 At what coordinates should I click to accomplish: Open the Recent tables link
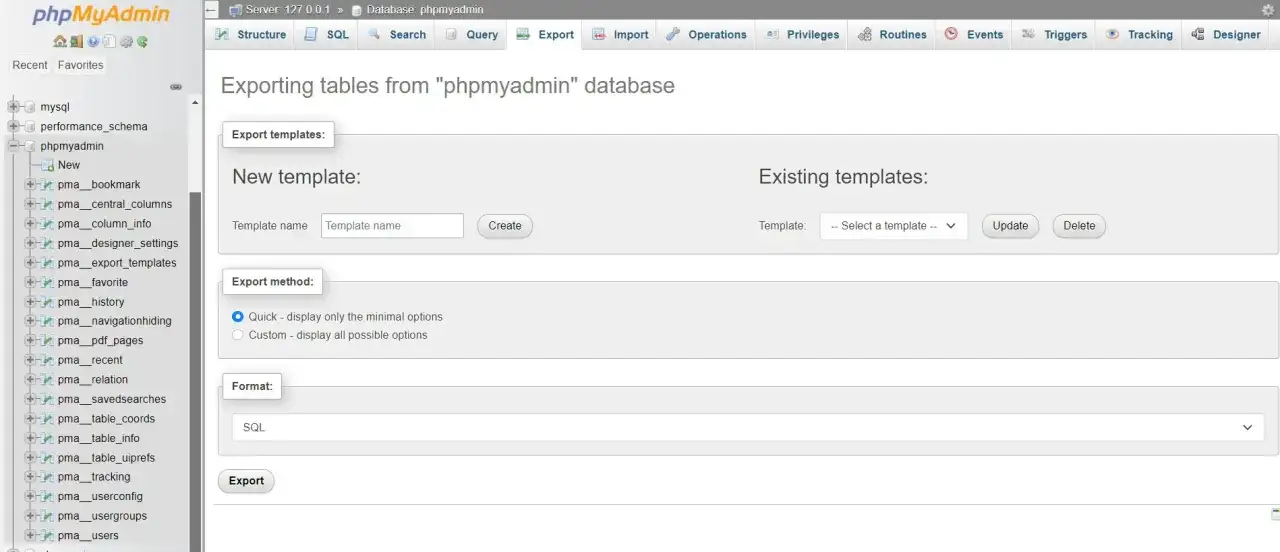click(30, 65)
